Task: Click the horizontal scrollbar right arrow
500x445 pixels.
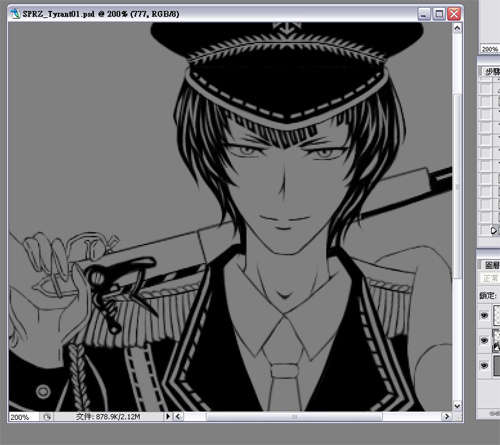Action: (x=447, y=416)
